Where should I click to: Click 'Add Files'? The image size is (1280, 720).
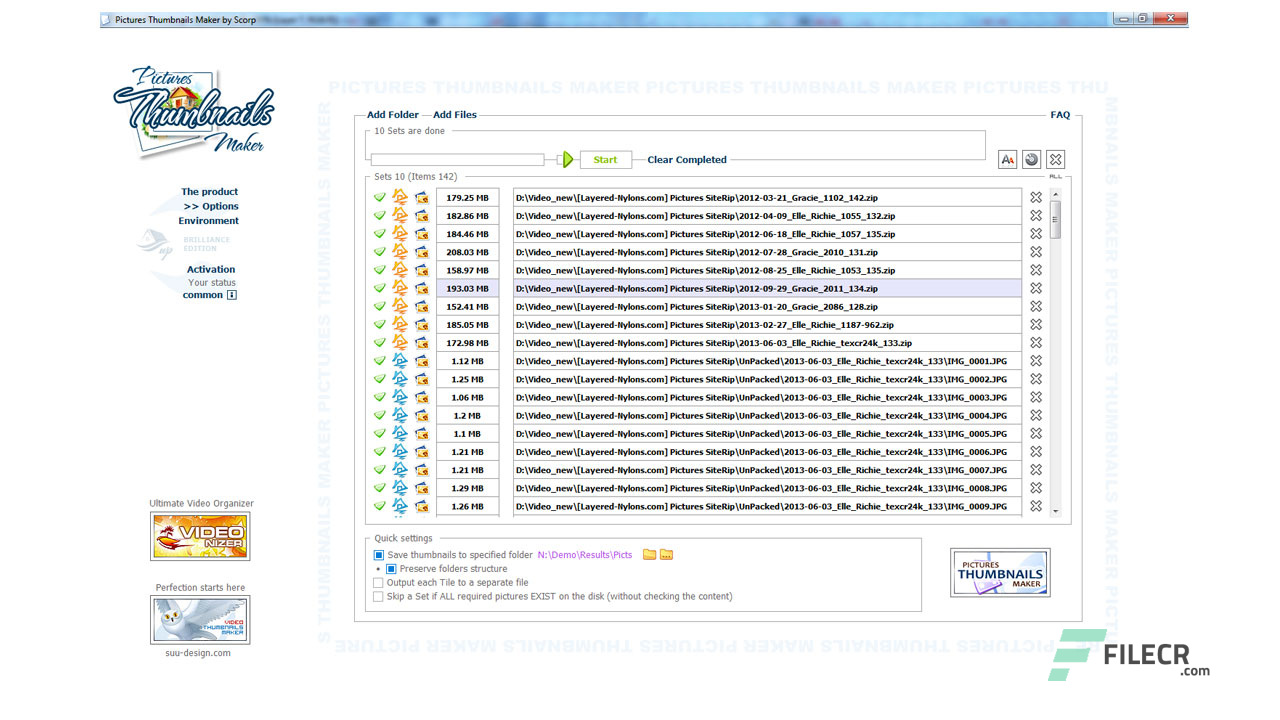455,115
